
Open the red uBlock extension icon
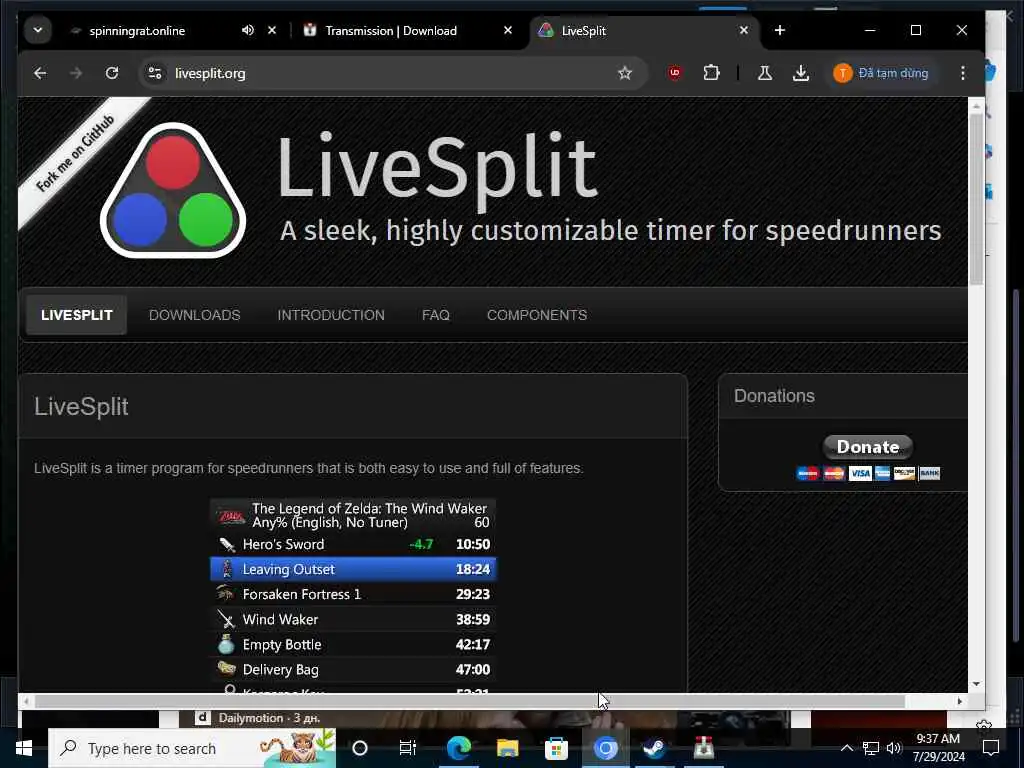[675, 73]
